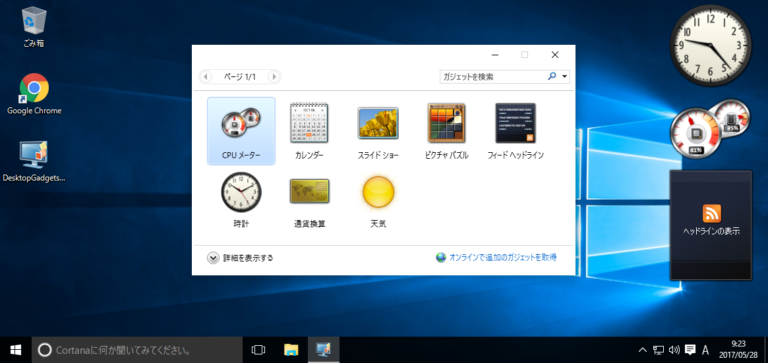Viewport: 768px width, 363px height.
Task: Open File Explorer from the taskbar
Action: [291, 350]
